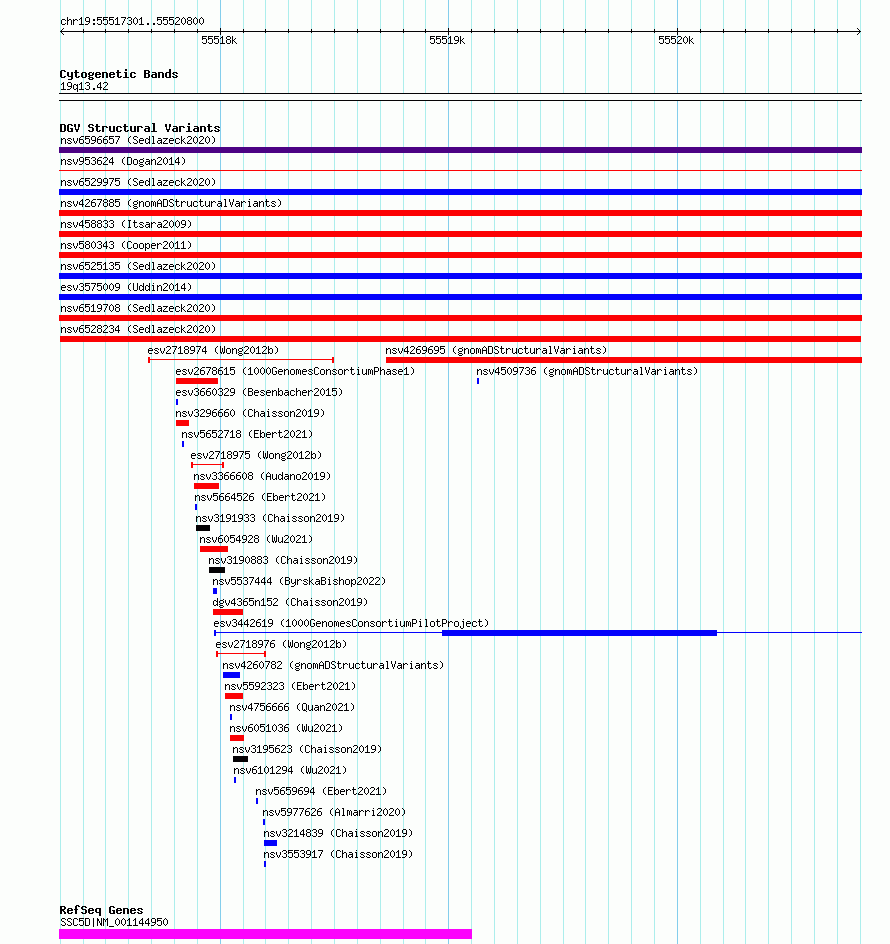Click red bar under nsv3296660
Screen dimensions: 890x944
click(x=182, y=423)
